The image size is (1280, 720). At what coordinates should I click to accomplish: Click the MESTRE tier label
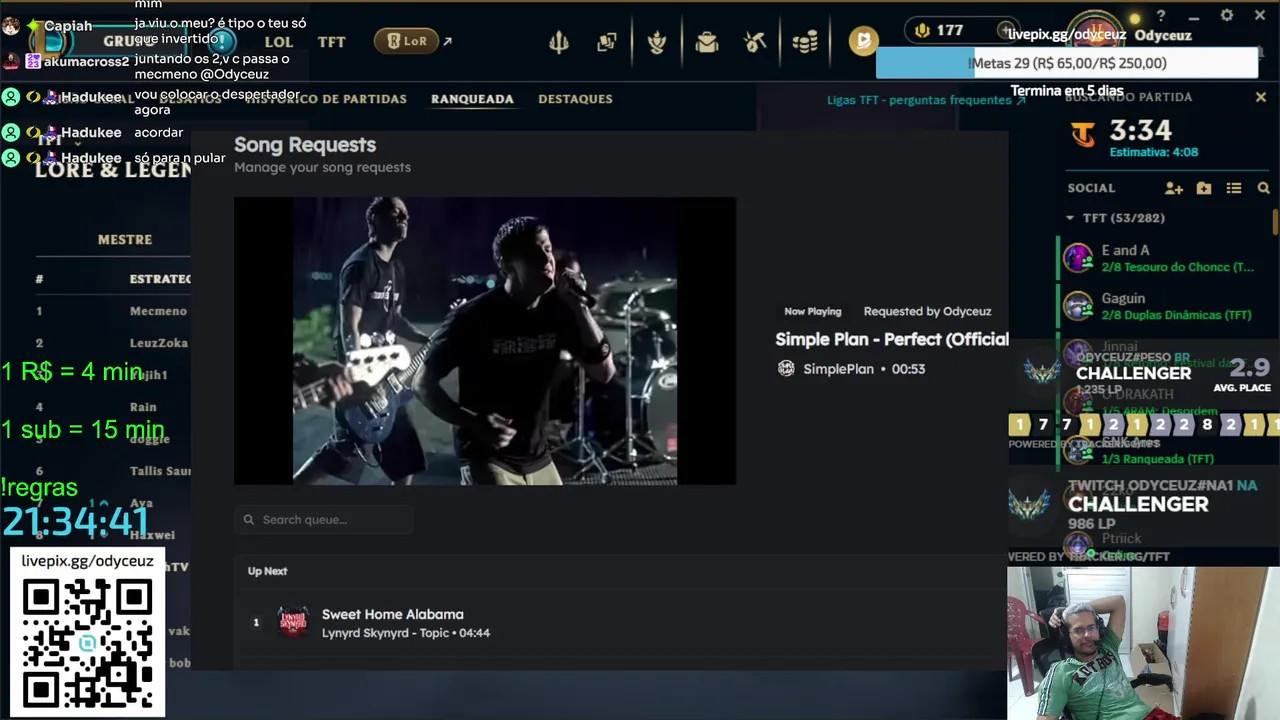(125, 240)
